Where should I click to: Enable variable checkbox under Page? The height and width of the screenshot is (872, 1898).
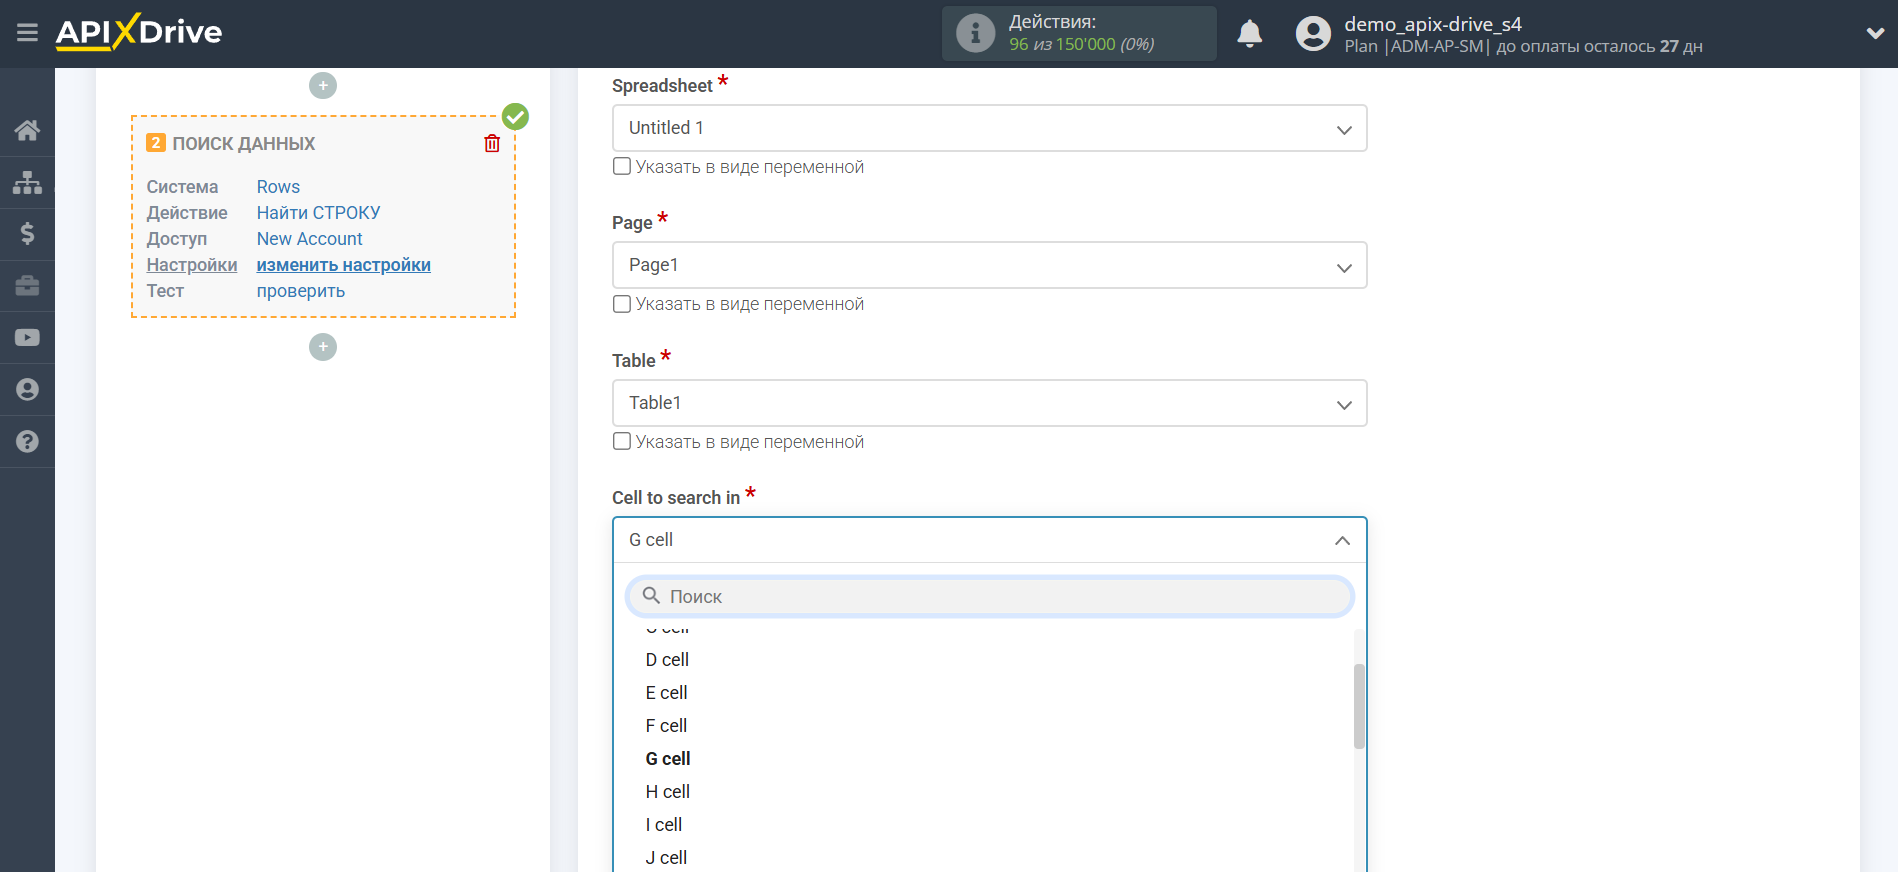coord(622,304)
